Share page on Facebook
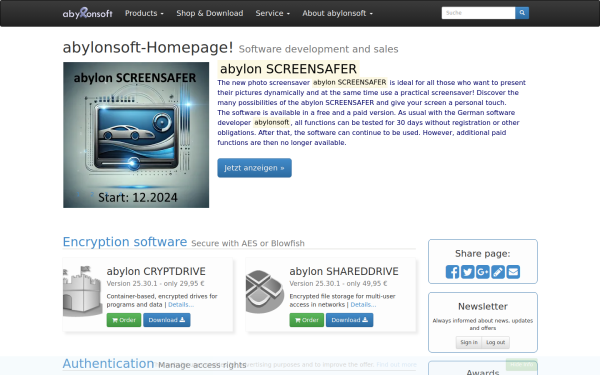This screenshot has height=375, width=600. (x=452, y=272)
